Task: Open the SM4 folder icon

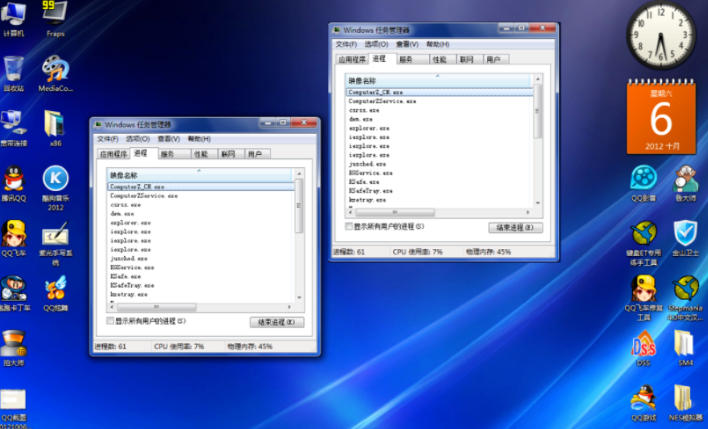Action: pyautogui.click(x=685, y=344)
